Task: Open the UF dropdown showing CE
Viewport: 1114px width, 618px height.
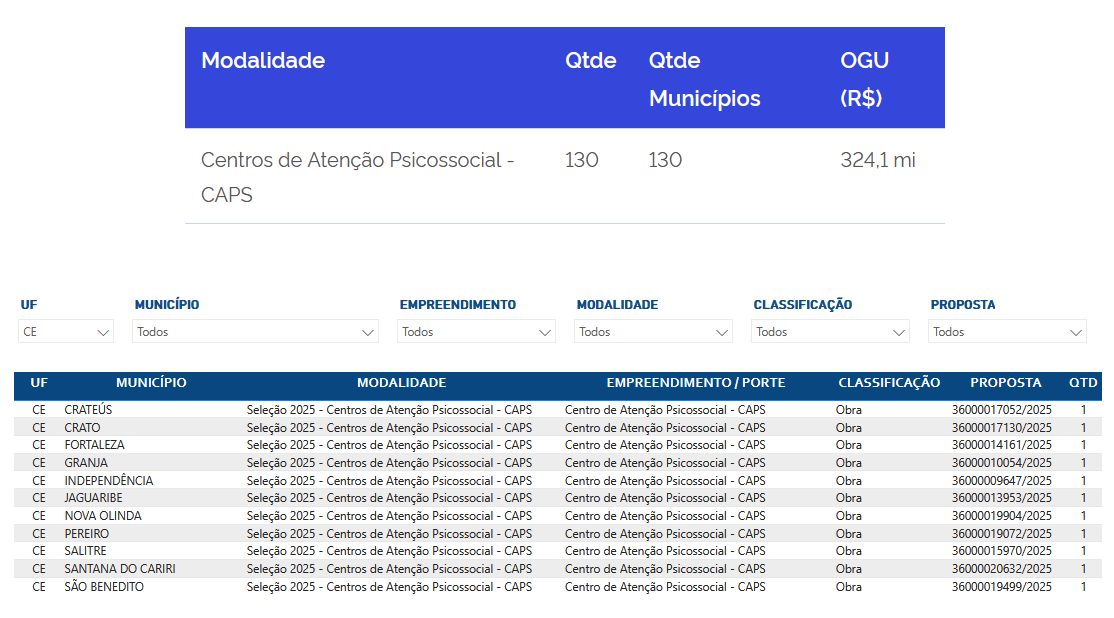Action: pyautogui.click(x=66, y=332)
